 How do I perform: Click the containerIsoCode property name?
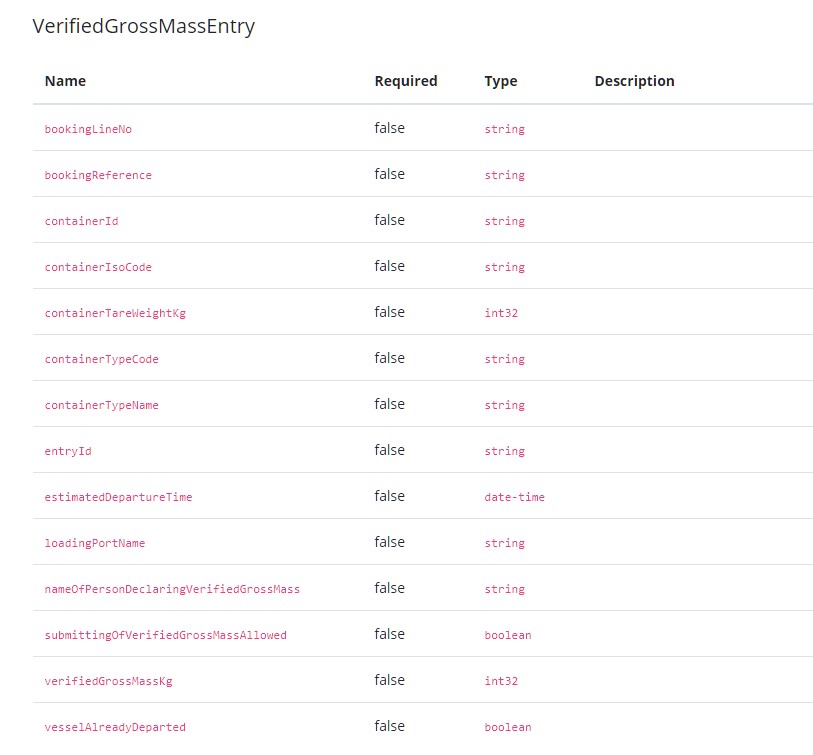[98, 267]
